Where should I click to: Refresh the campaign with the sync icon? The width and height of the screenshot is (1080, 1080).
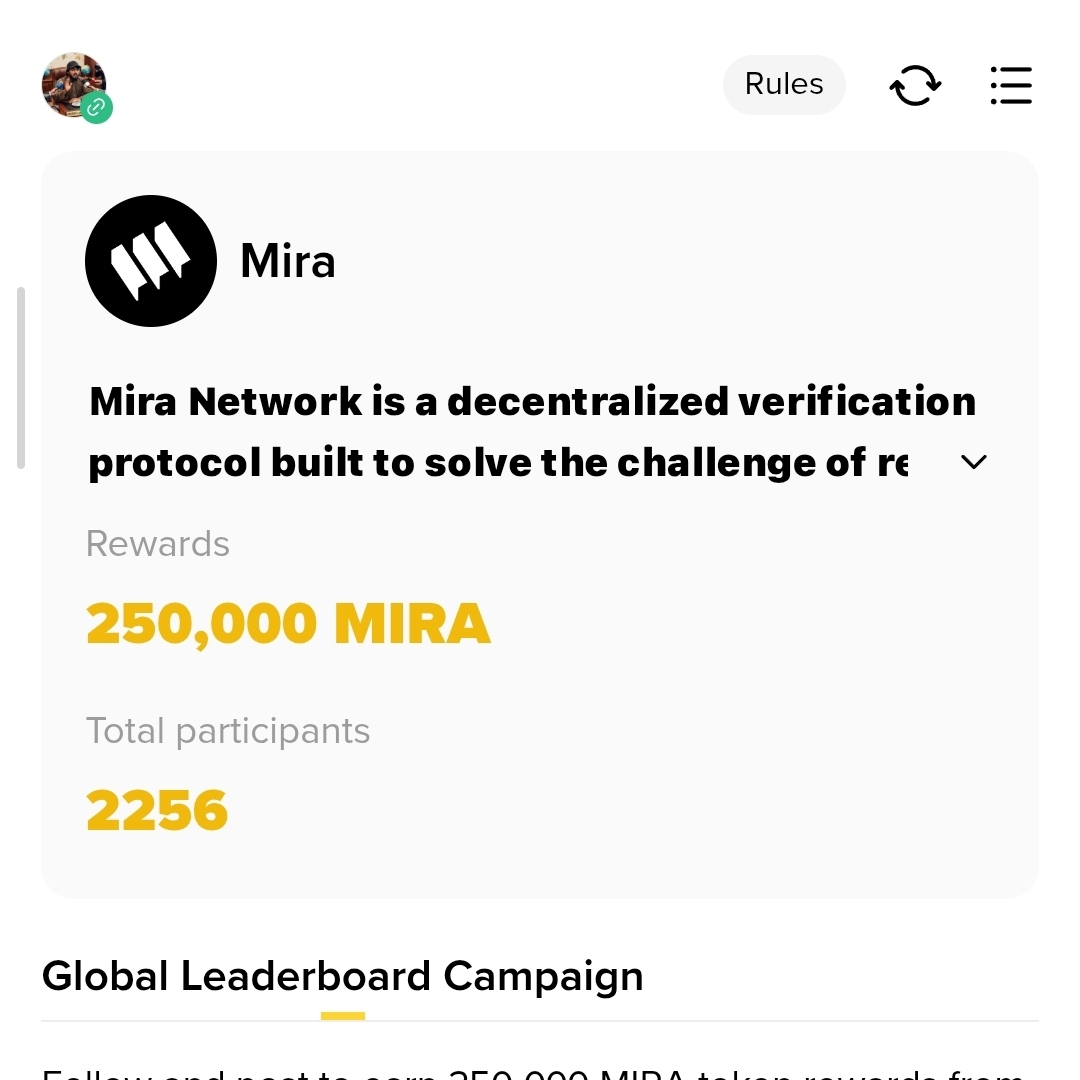[915, 85]
